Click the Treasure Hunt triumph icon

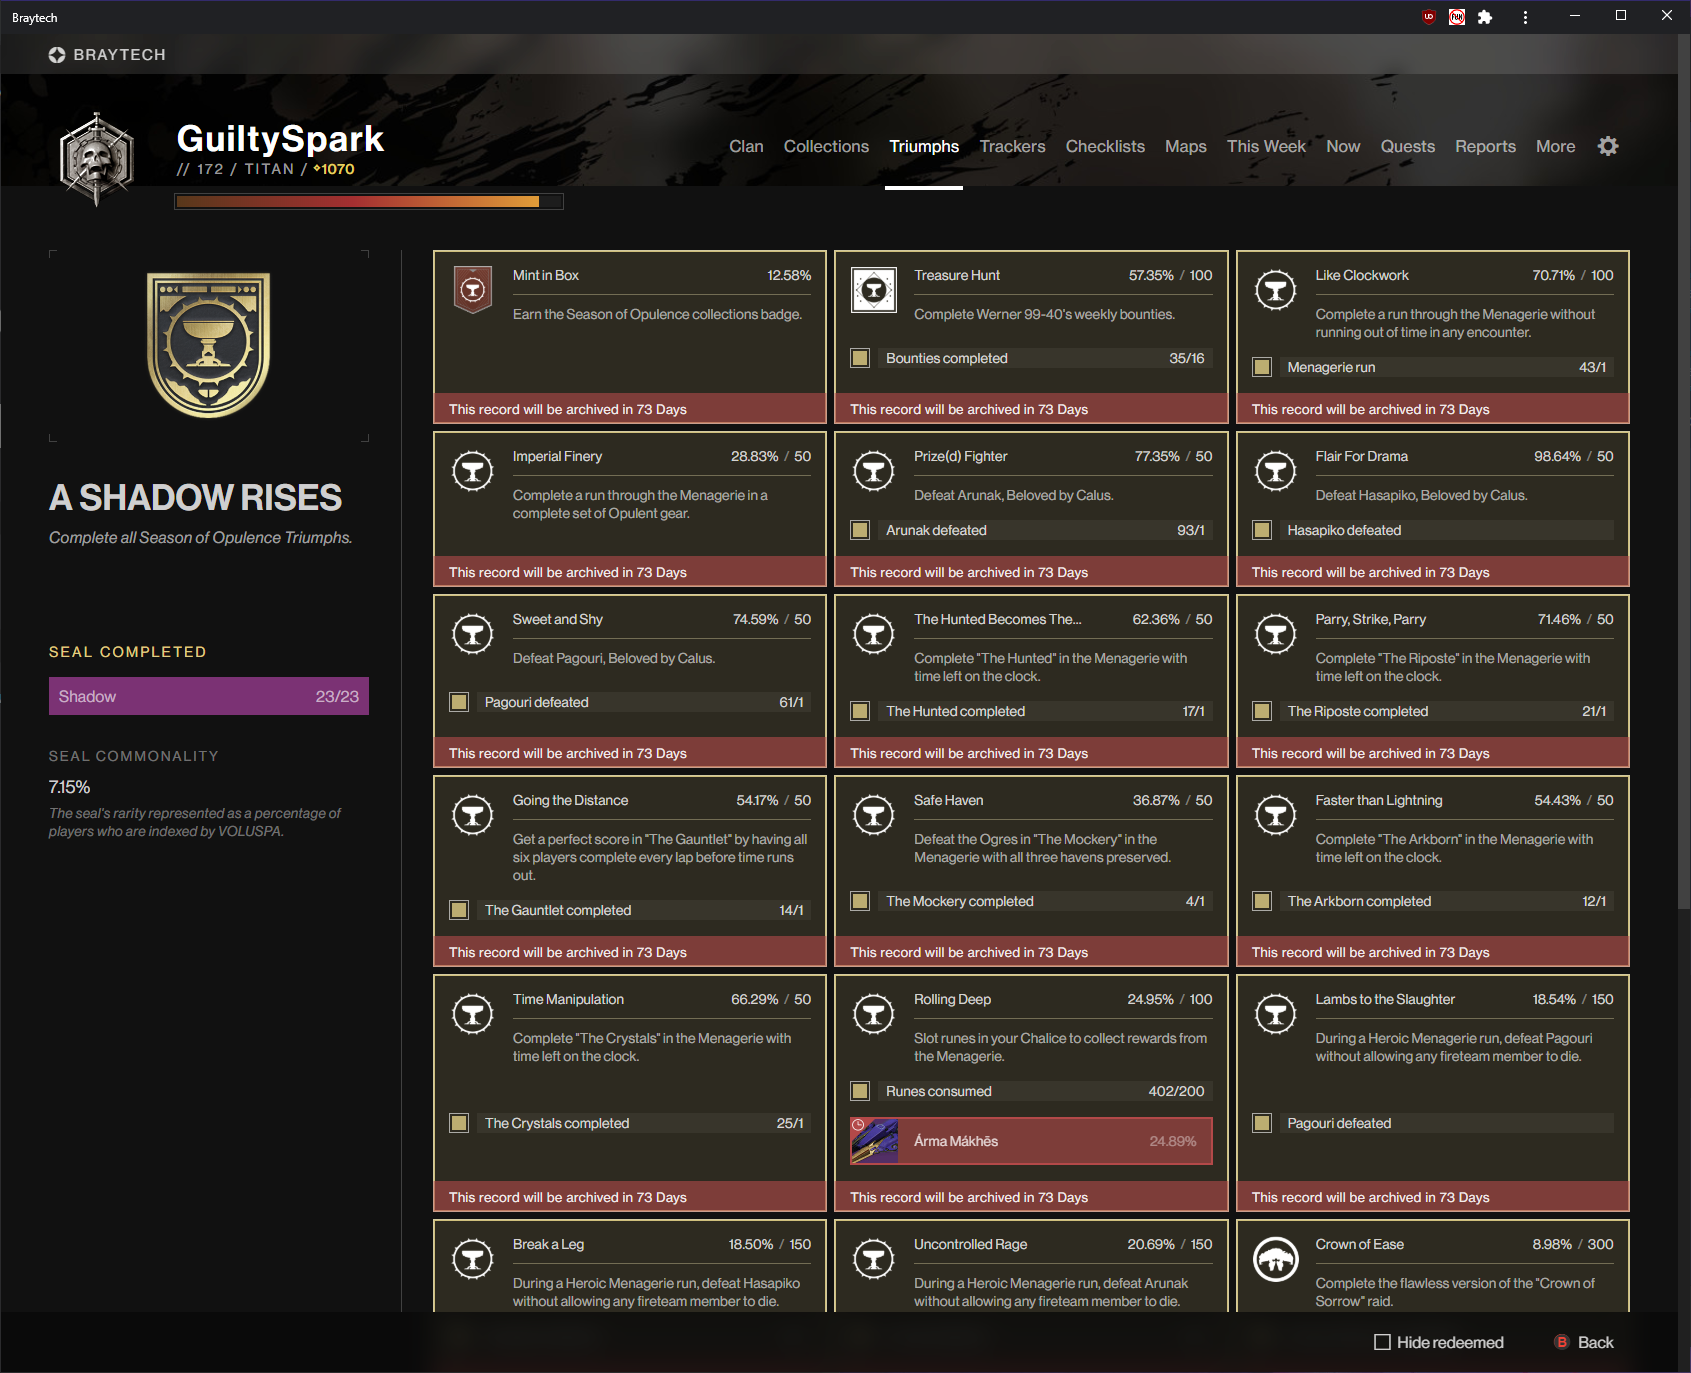pyautogui.click(x=874, y=290)
